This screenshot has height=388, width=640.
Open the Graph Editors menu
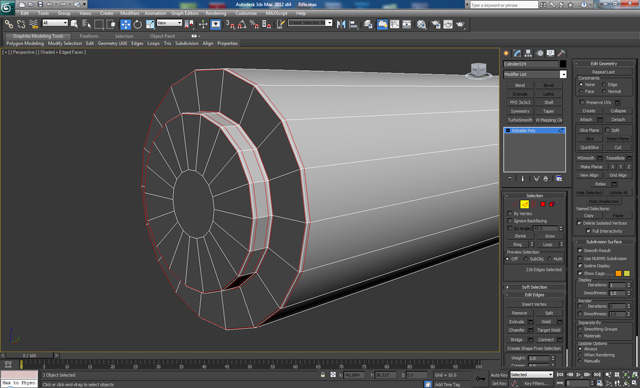pos(184,13)
